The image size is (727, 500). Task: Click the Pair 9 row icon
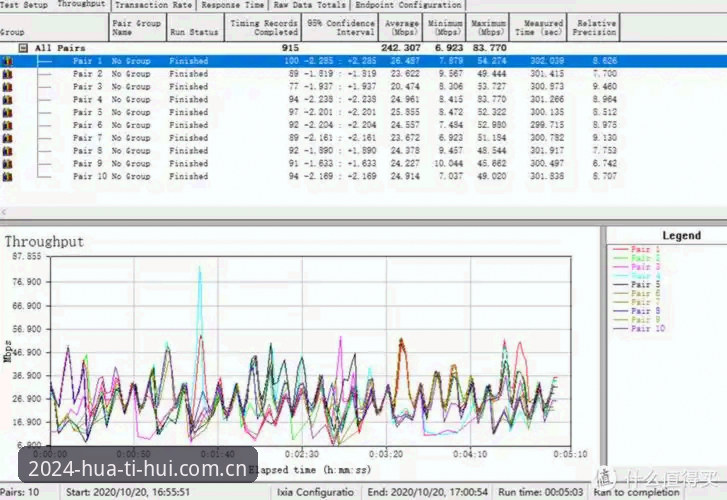point(7,164)
